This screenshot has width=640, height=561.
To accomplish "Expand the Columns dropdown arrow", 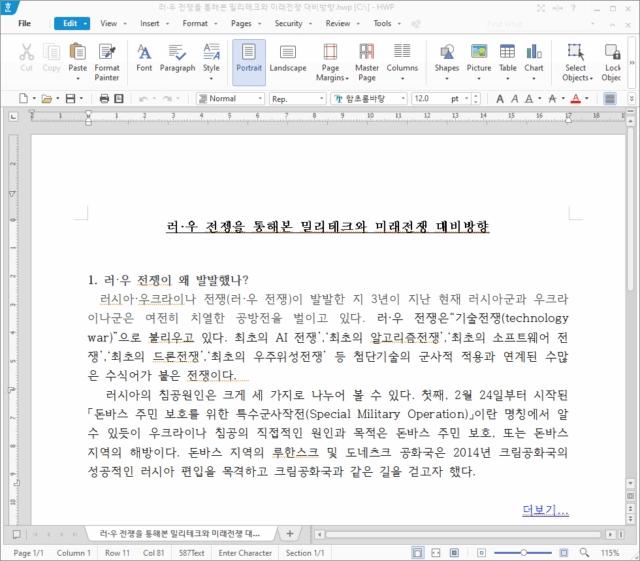I will (402, 78).
